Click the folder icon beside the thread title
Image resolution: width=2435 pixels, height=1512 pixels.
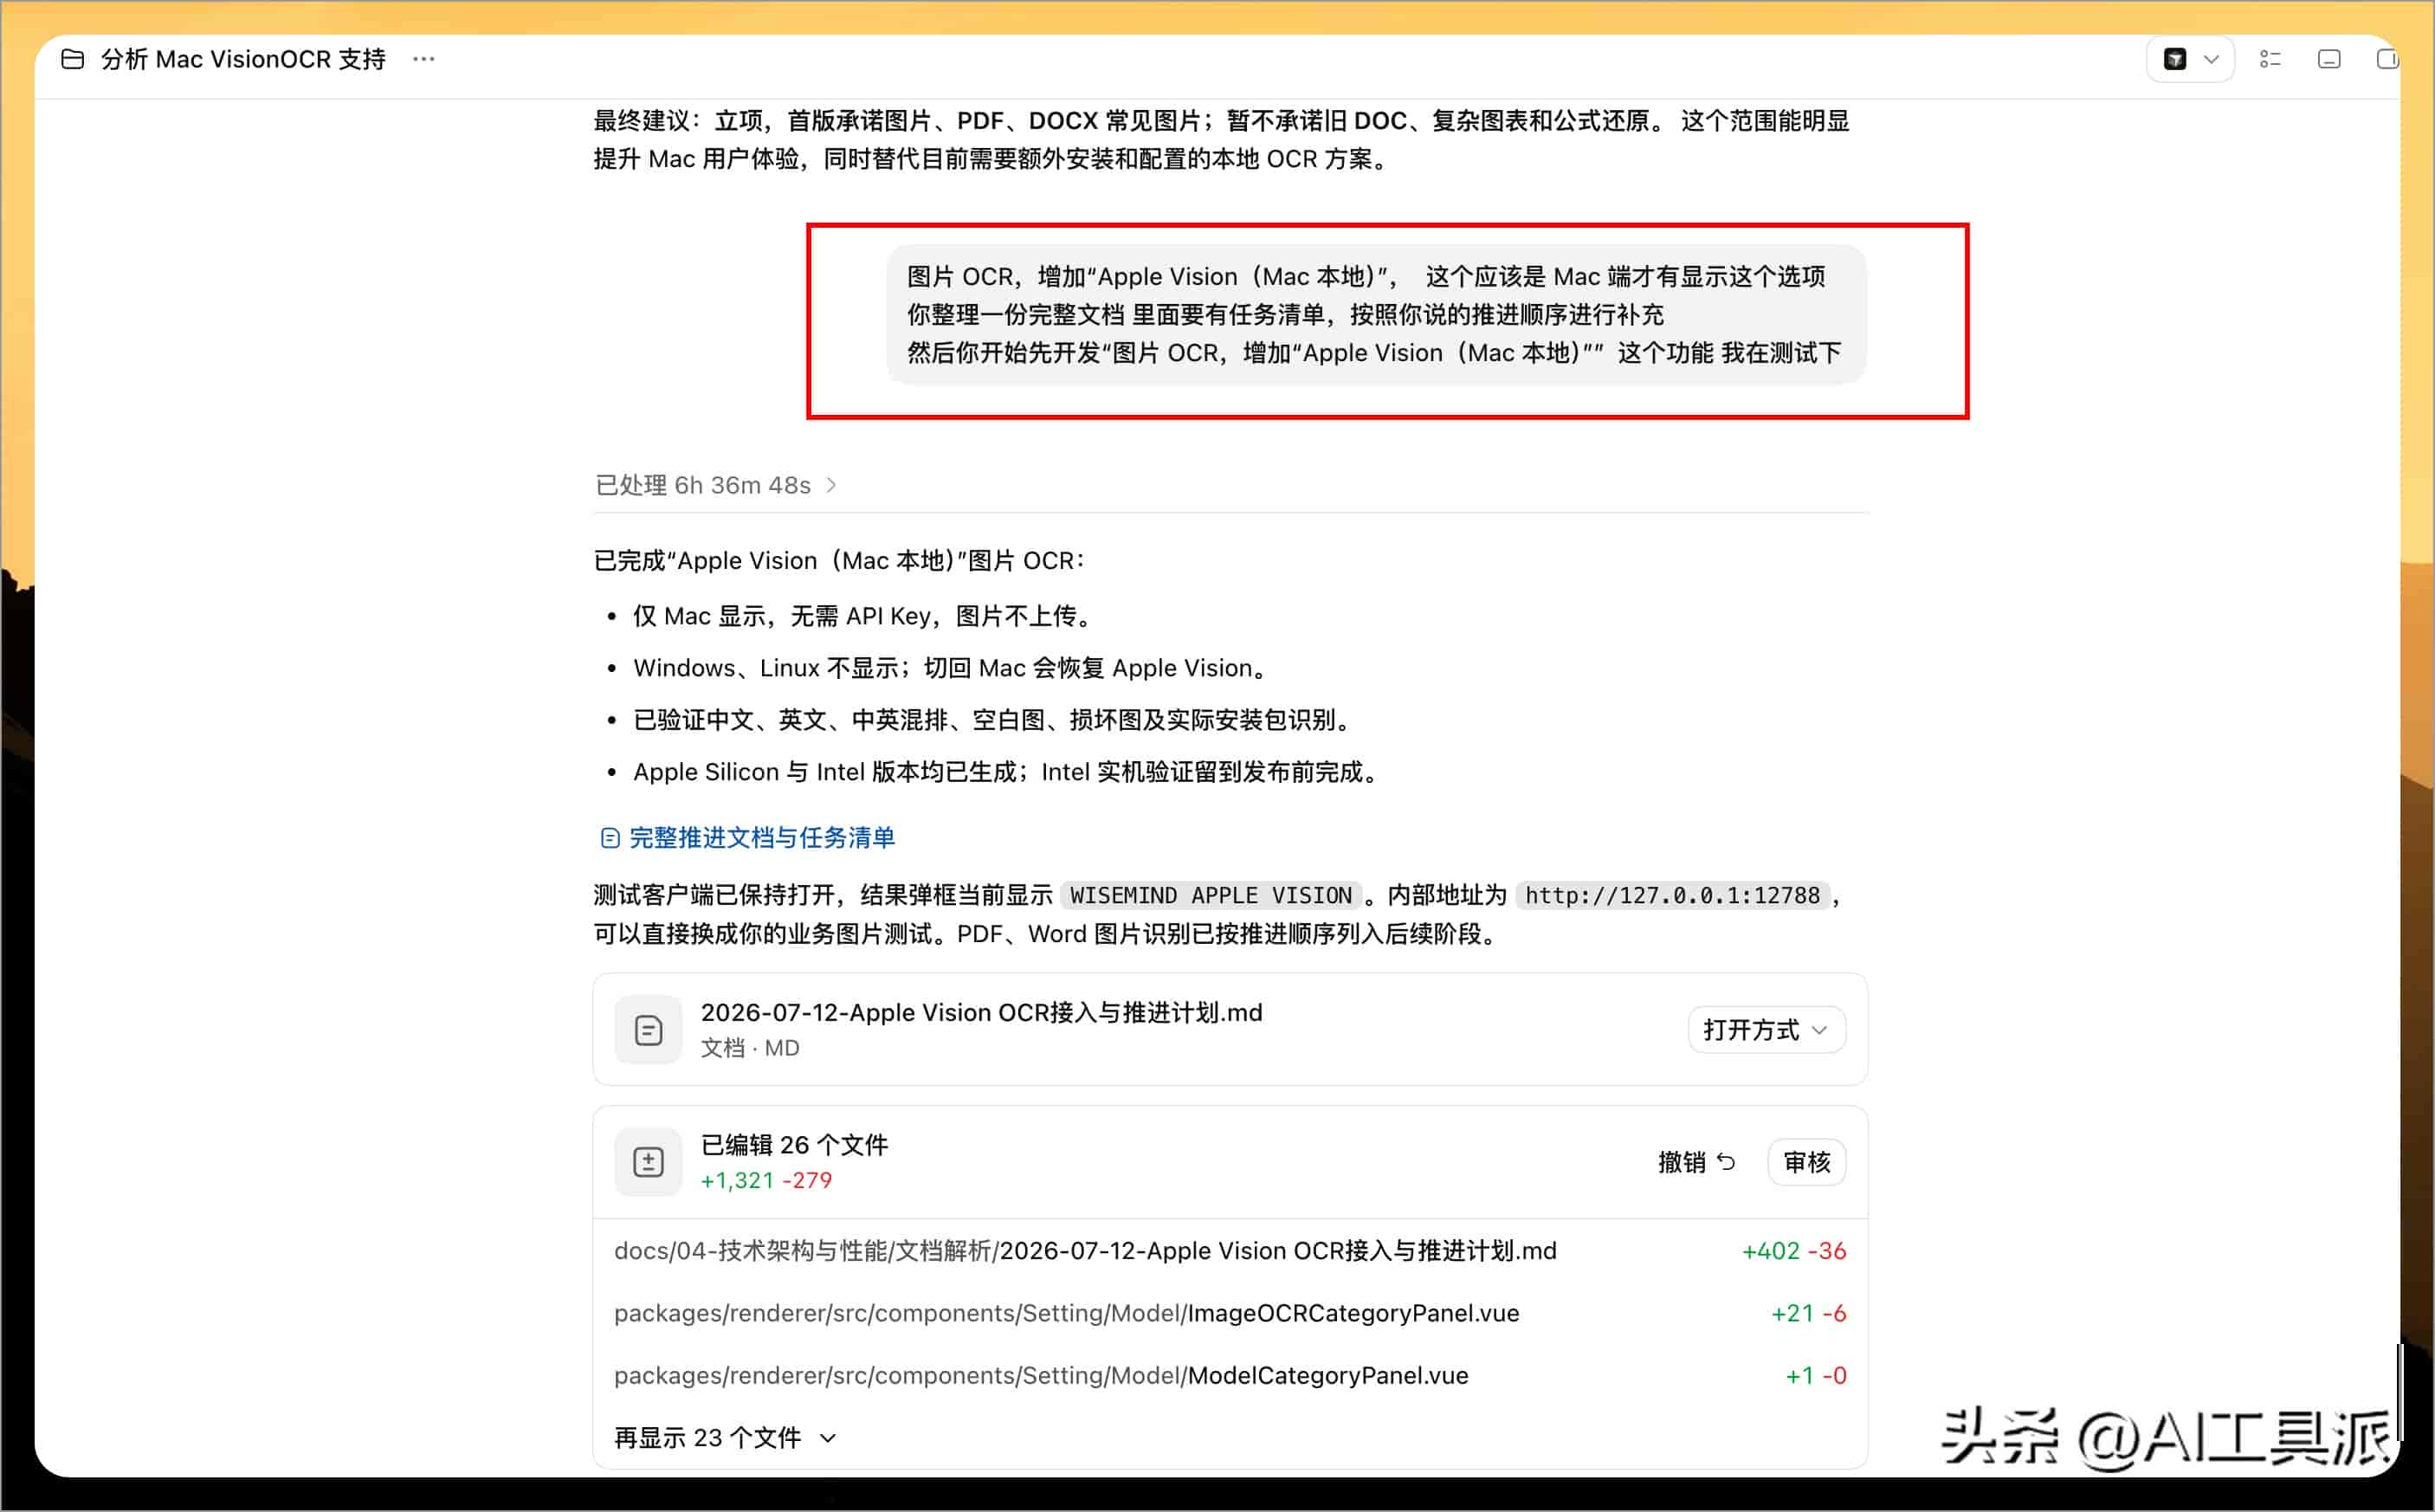[72, 59]
